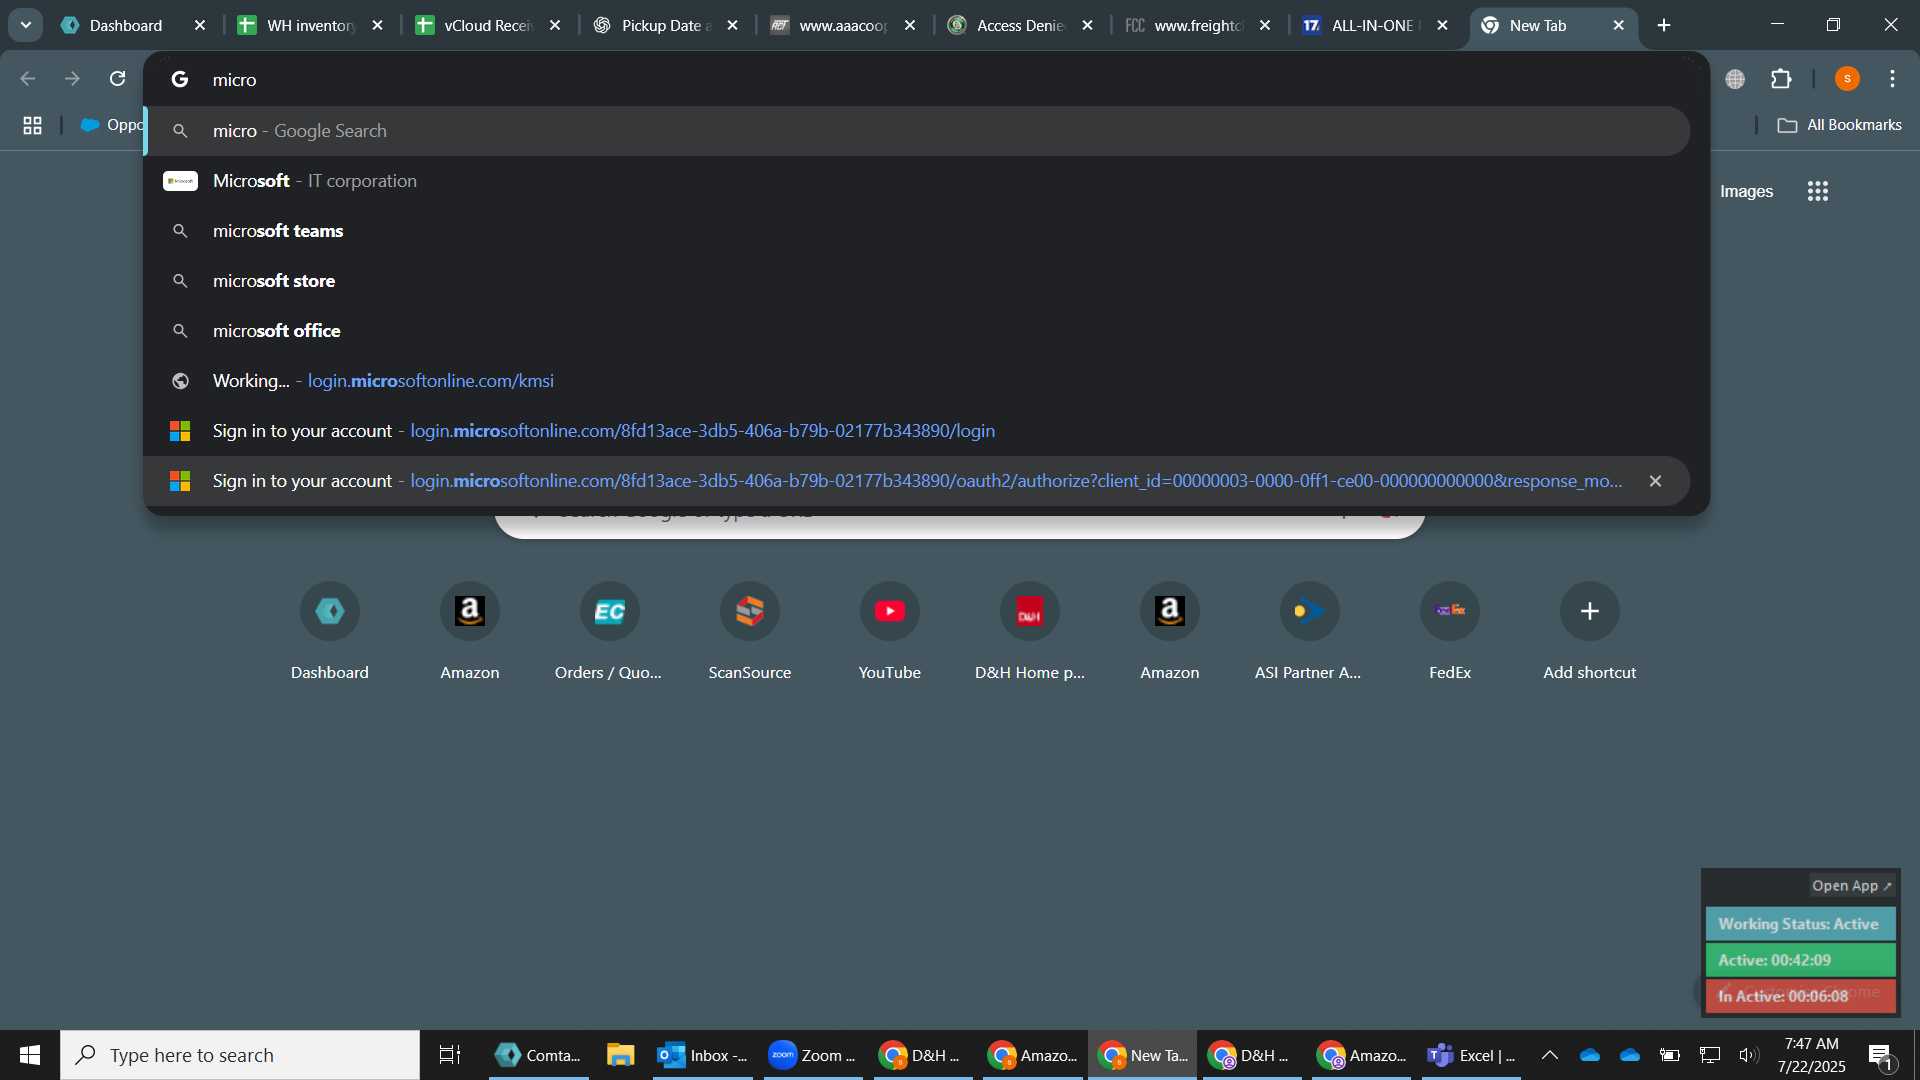Close the WH inventory tab
This screenshot has width=1920, height=1080.
[377, 25]
